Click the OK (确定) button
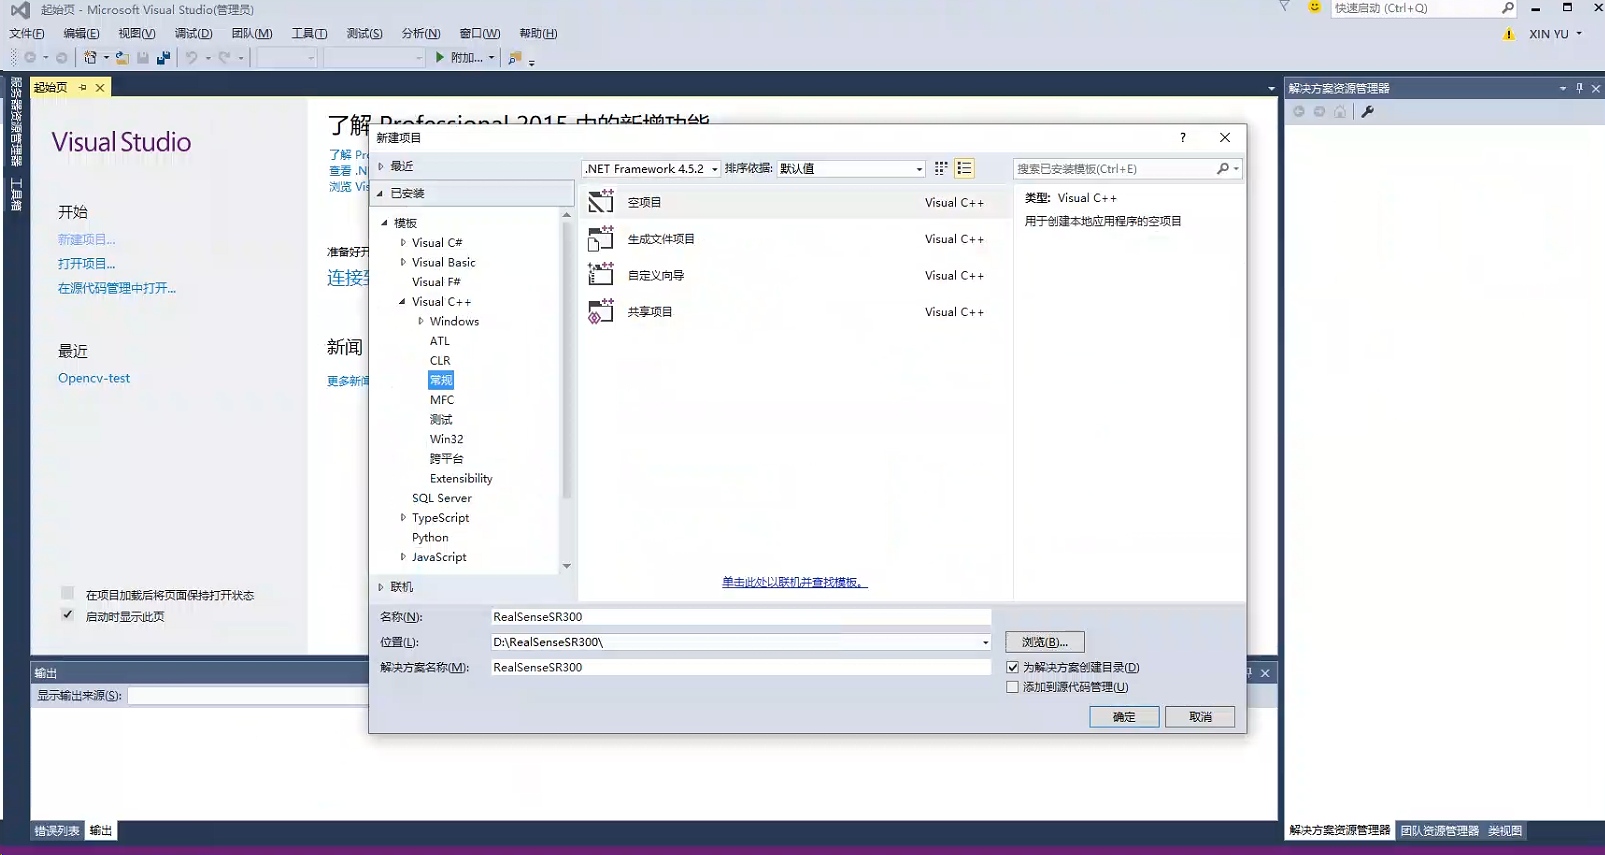The width and height of the screenshot is (1605, 855). [x=1124, y=717]
